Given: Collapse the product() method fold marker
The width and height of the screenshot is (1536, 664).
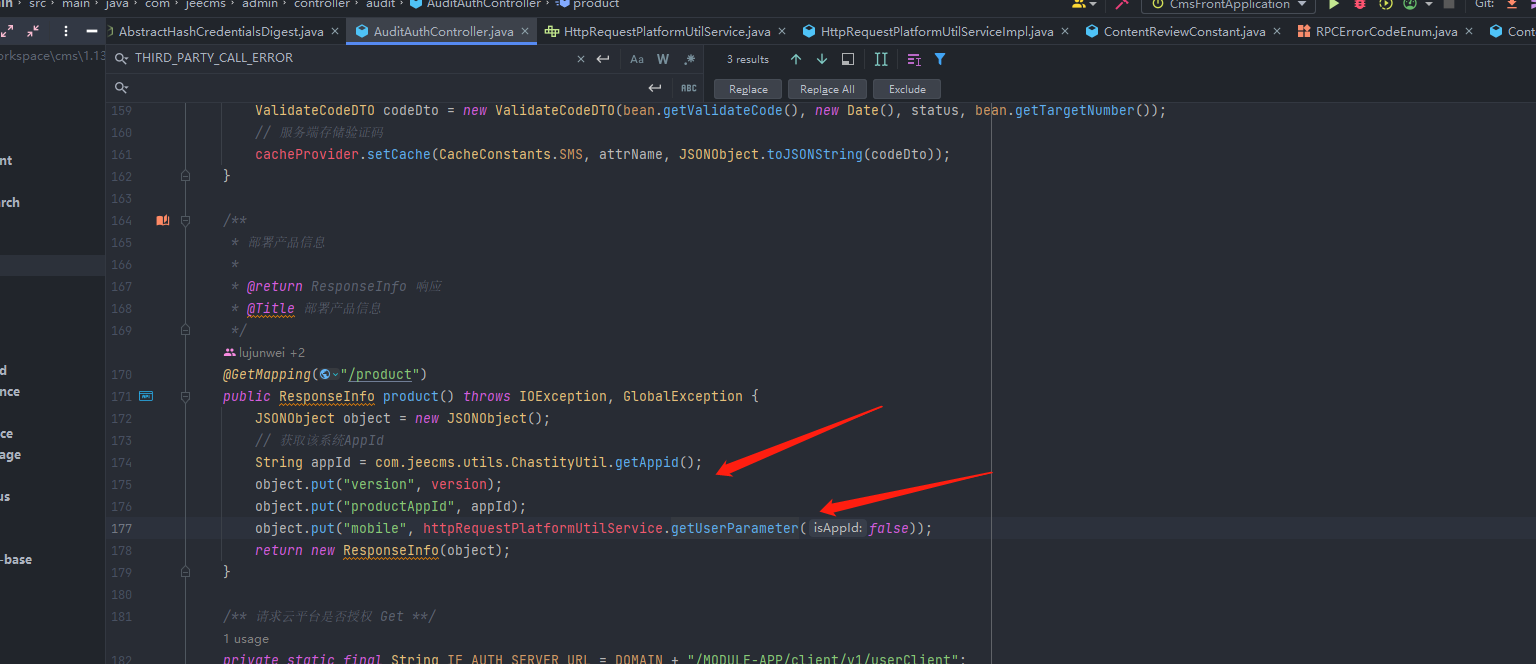Looking at the screenshot, I should (x=185, y=396).
